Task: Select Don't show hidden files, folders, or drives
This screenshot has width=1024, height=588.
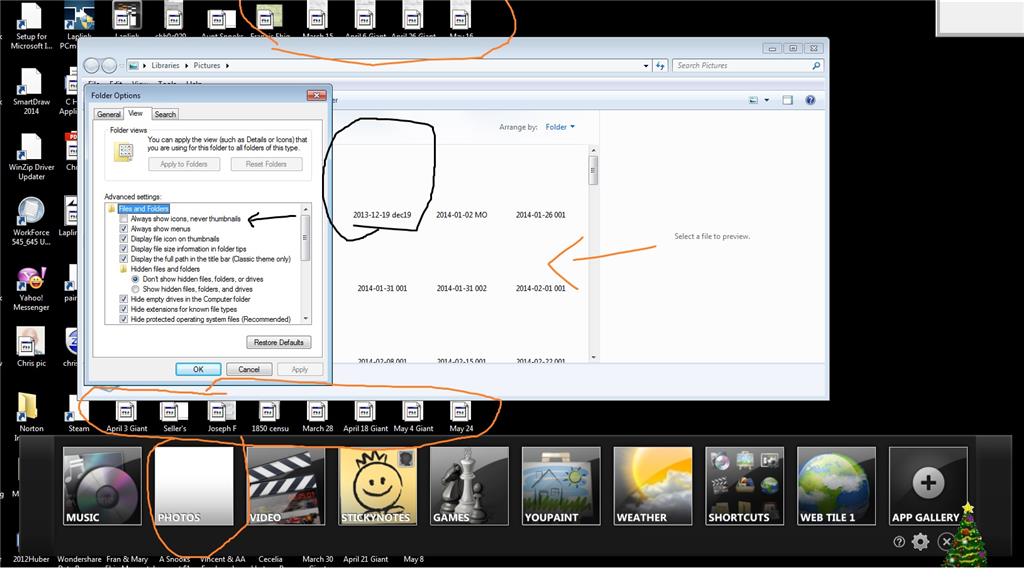Action: tap(135, 279)
